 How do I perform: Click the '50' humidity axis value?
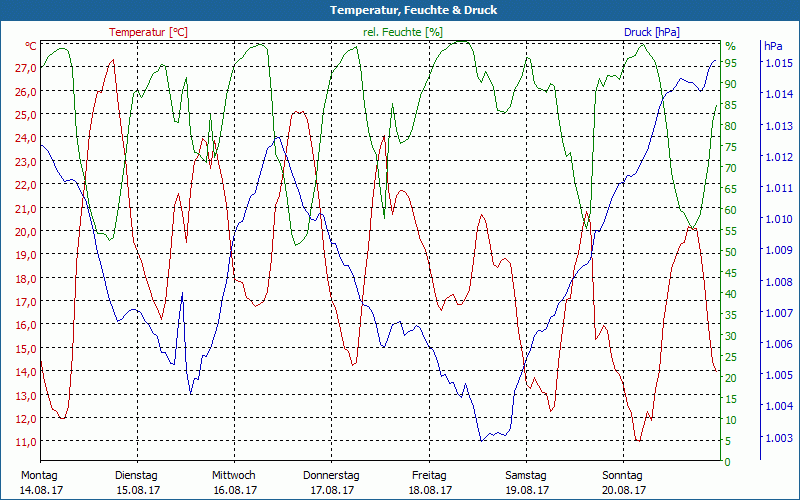(x=731, y=252)
